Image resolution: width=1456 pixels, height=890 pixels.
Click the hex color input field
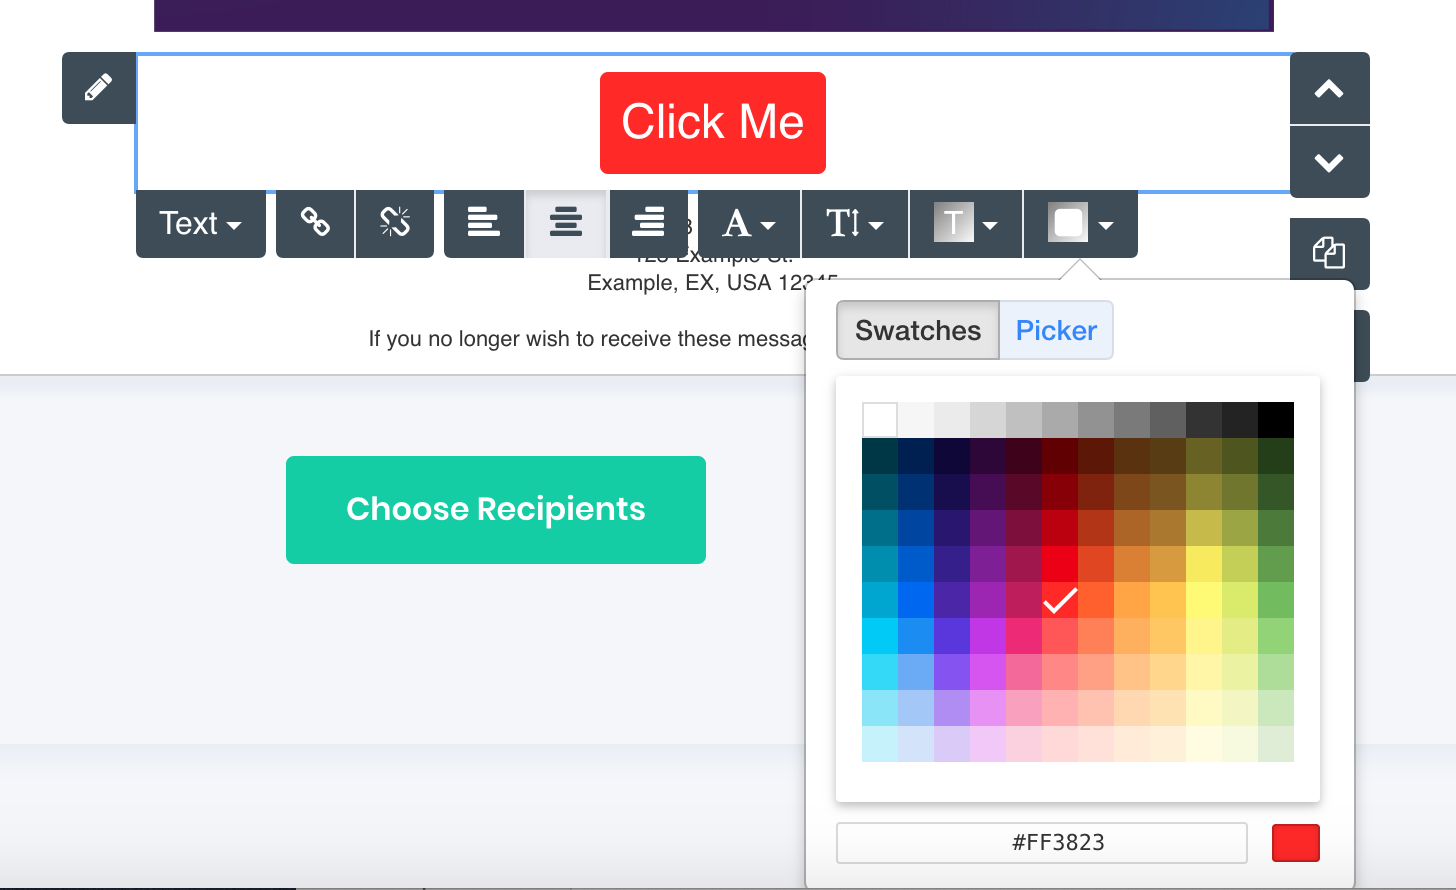point(1041,843)
